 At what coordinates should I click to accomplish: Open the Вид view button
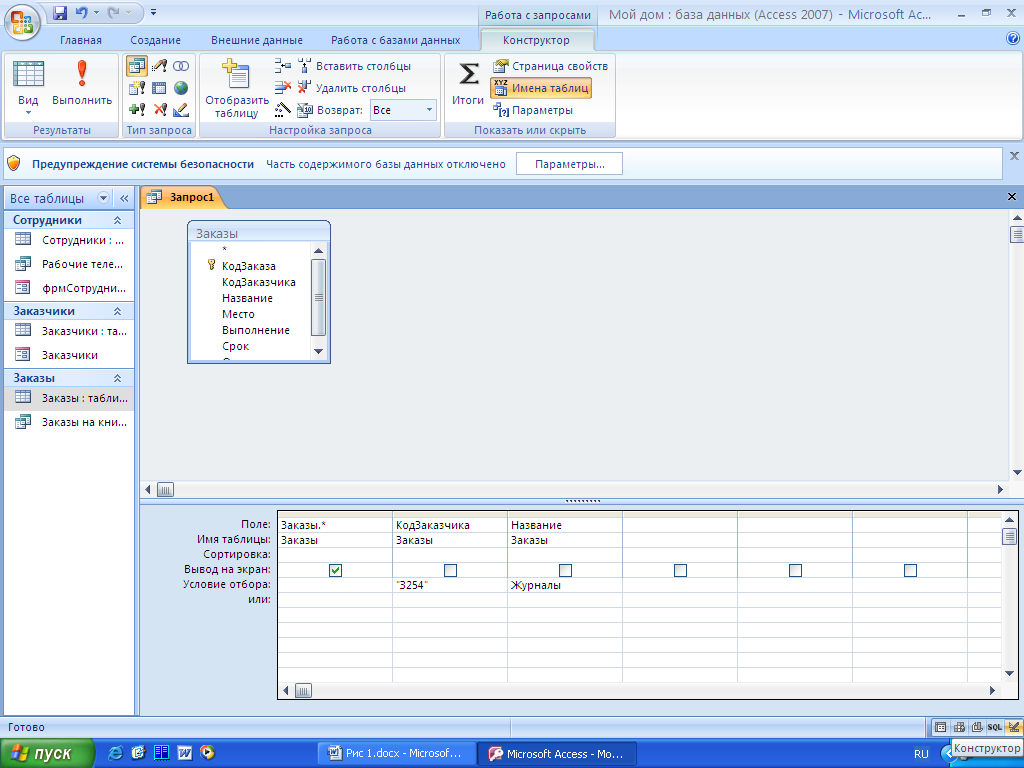point(28,82)
